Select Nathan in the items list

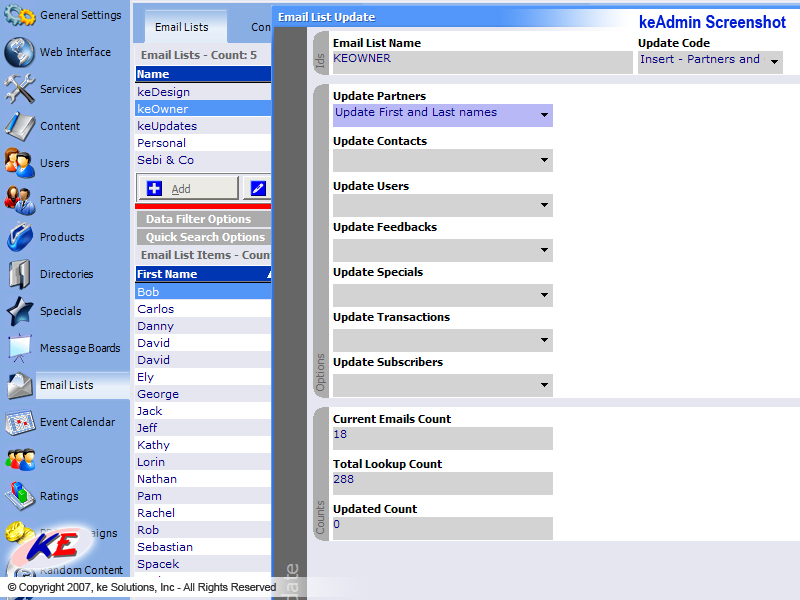[203, 479]
